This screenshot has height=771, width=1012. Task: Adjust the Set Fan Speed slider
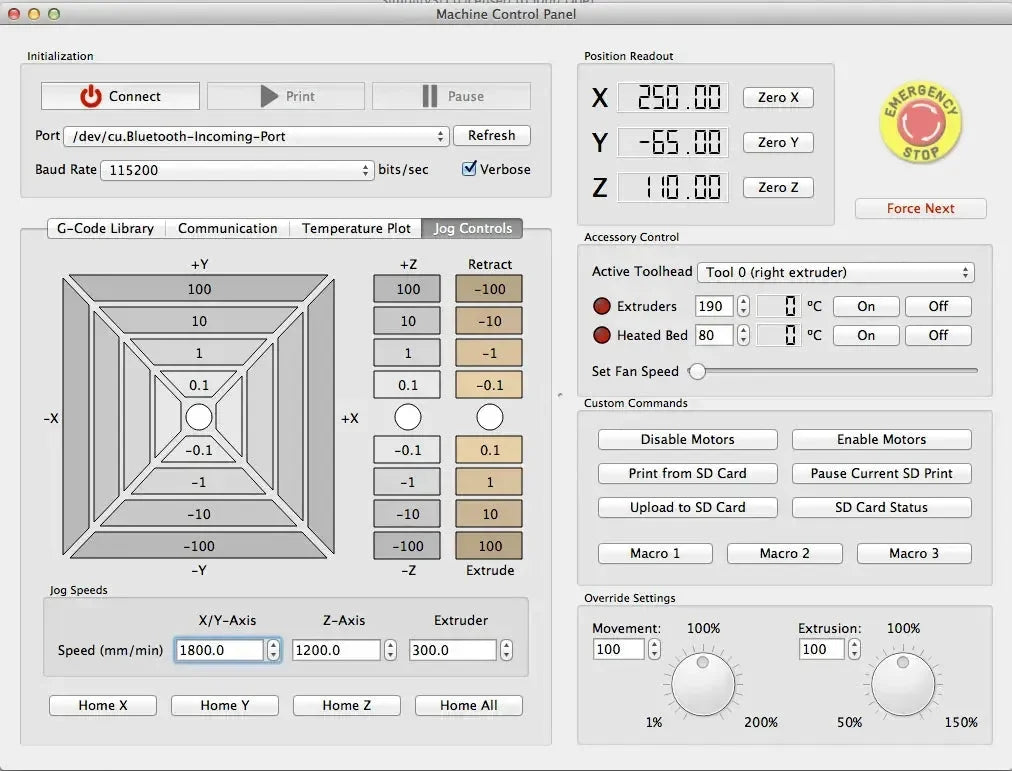698,371
